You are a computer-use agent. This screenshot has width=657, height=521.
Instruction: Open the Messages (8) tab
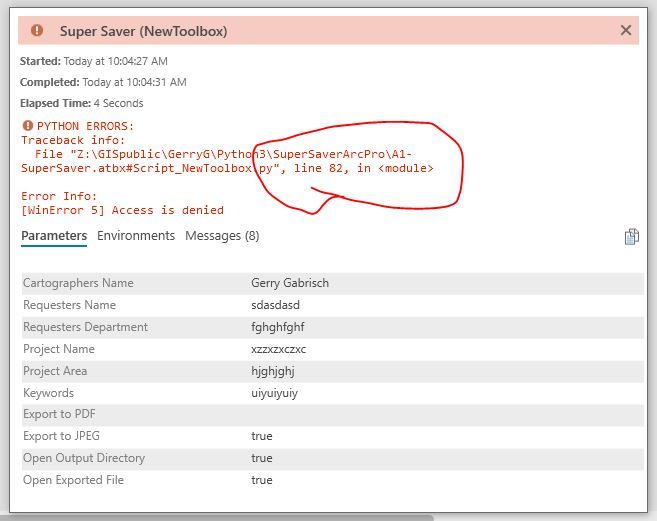pyautogui.click(x=222, y=236)
